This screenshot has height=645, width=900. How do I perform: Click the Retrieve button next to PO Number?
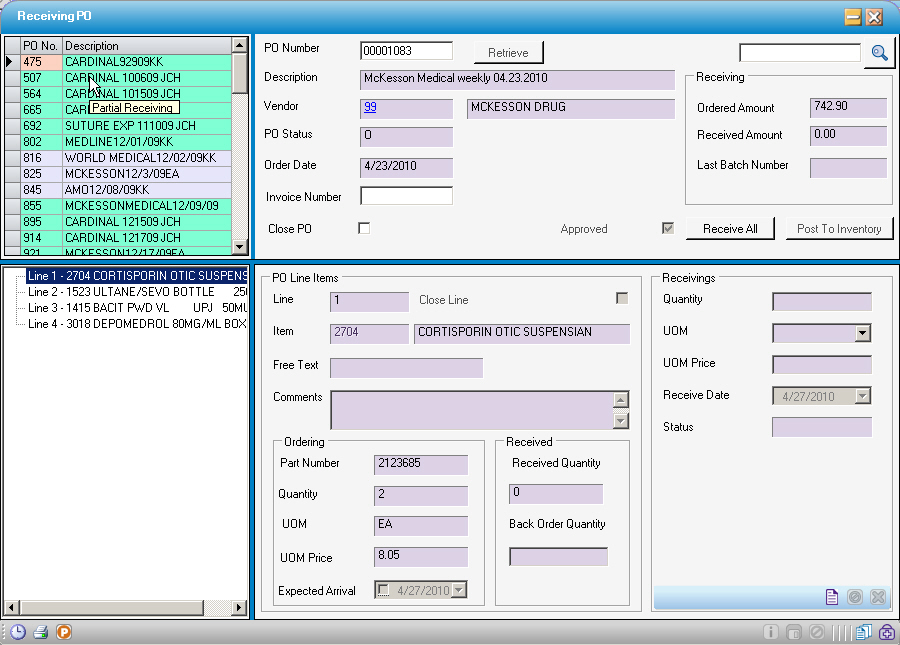click(508, 52)
